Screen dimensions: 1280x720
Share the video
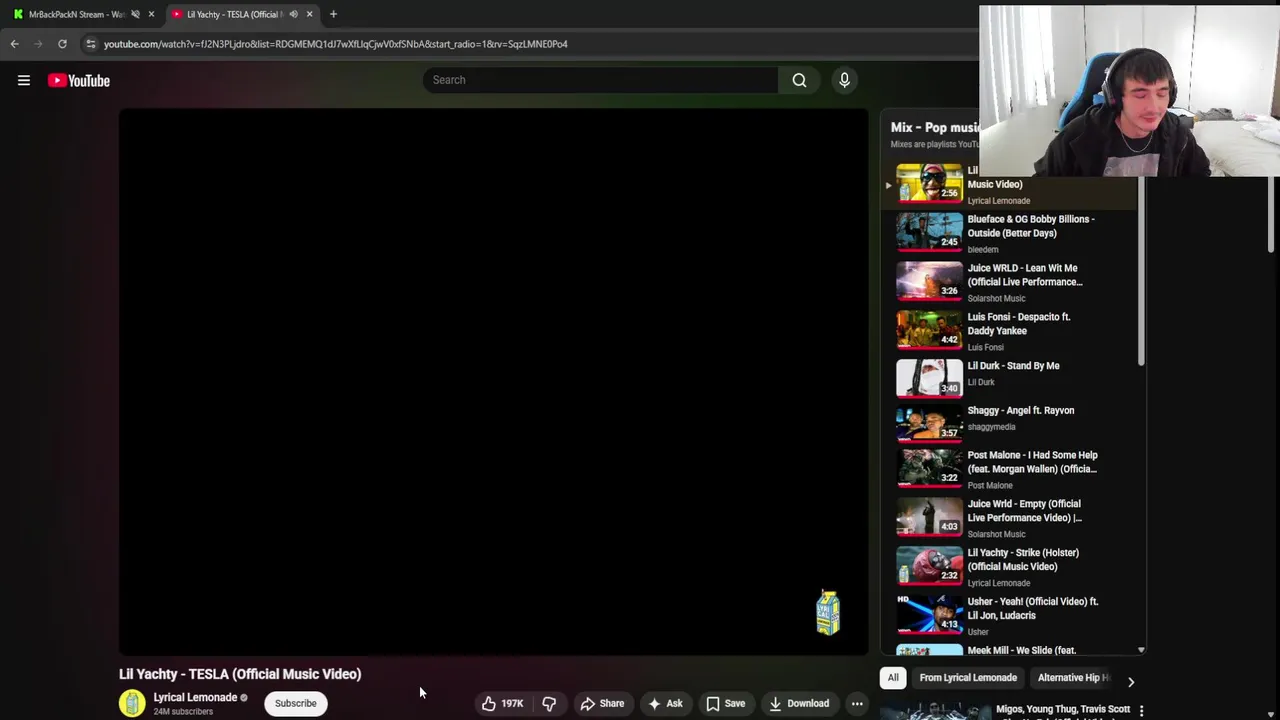click(x=602, y=704)
